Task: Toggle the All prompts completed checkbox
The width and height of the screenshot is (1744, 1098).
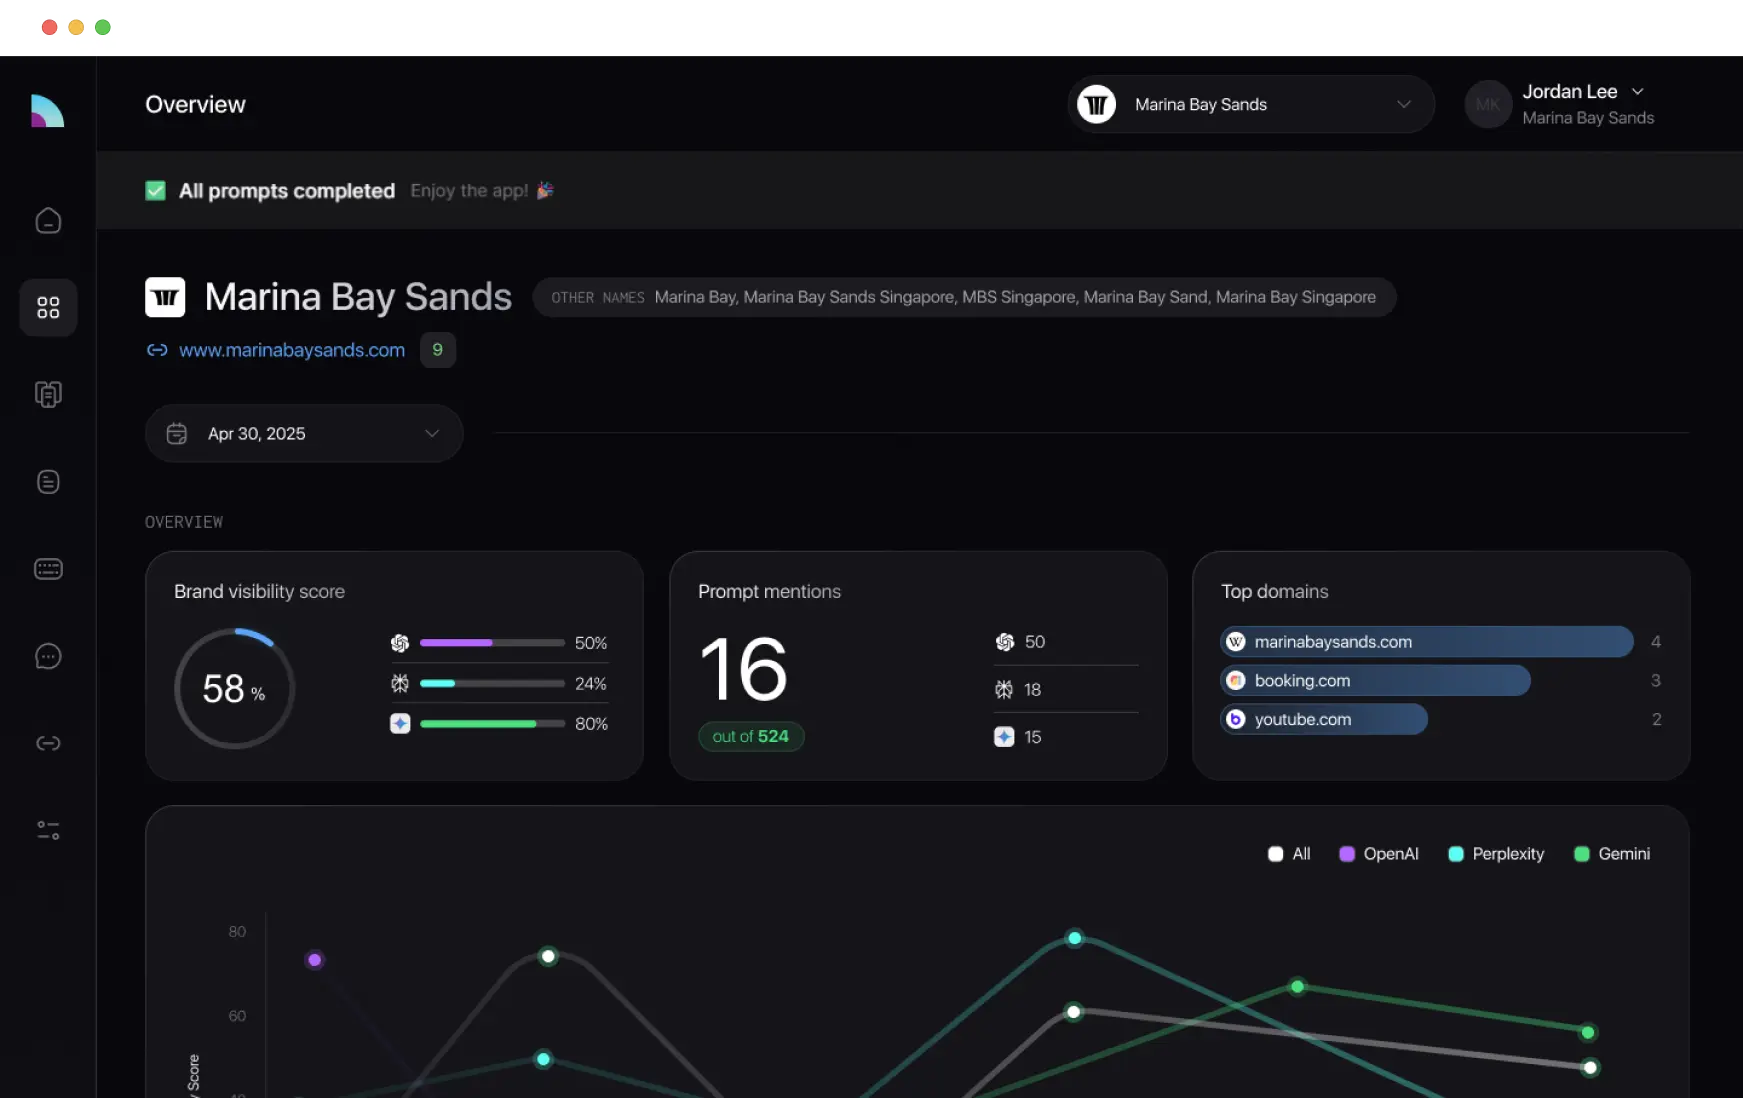Action: (155, 190)
